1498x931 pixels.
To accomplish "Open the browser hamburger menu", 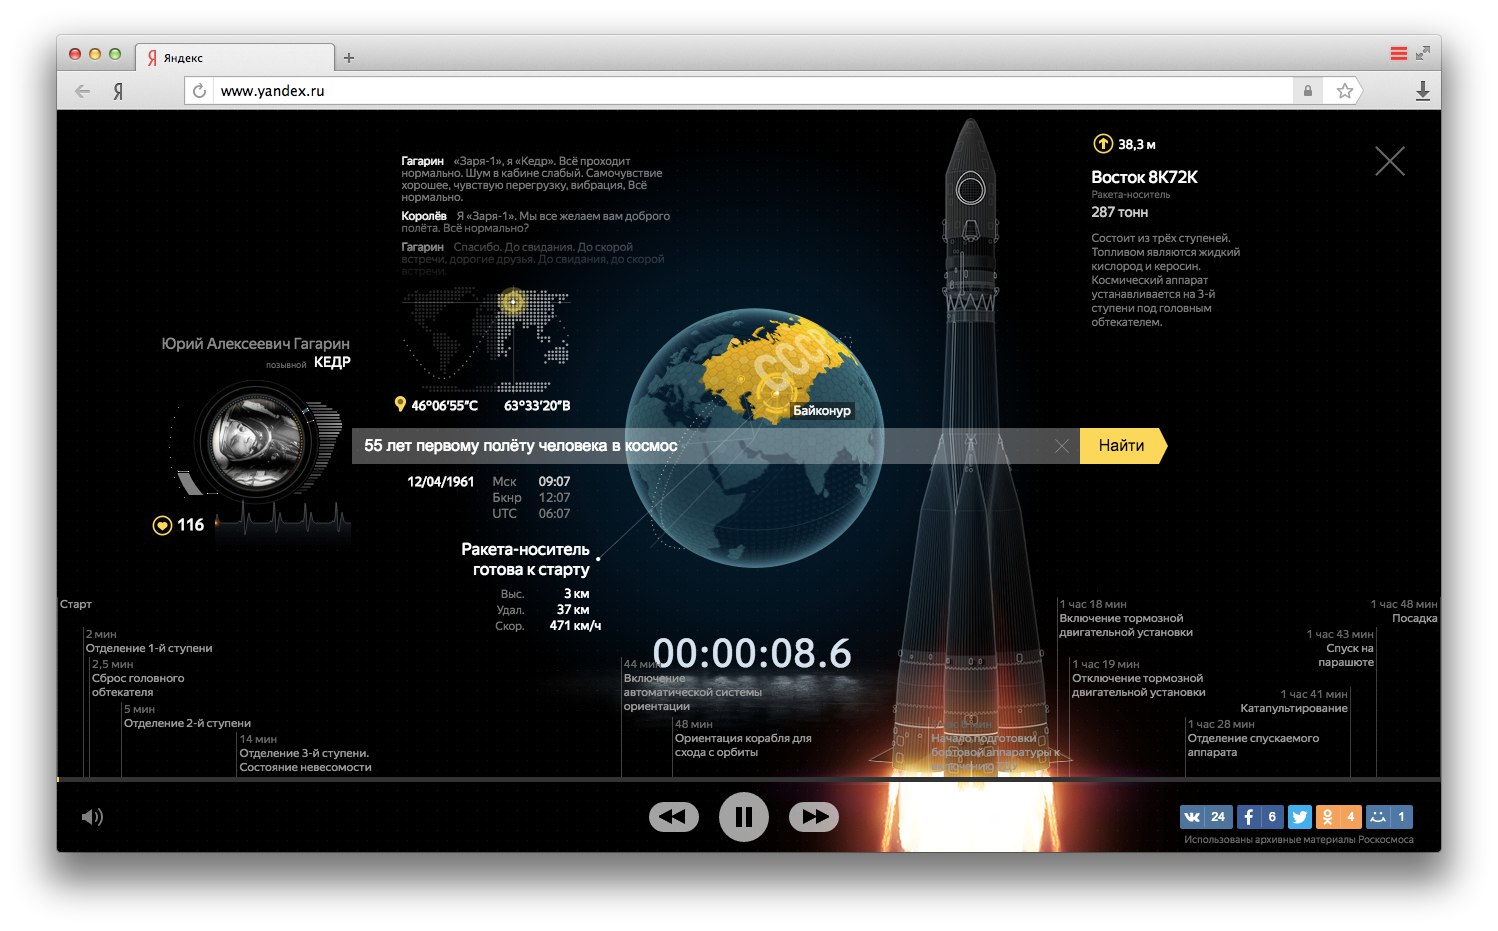I will (x=1398, y=54).
